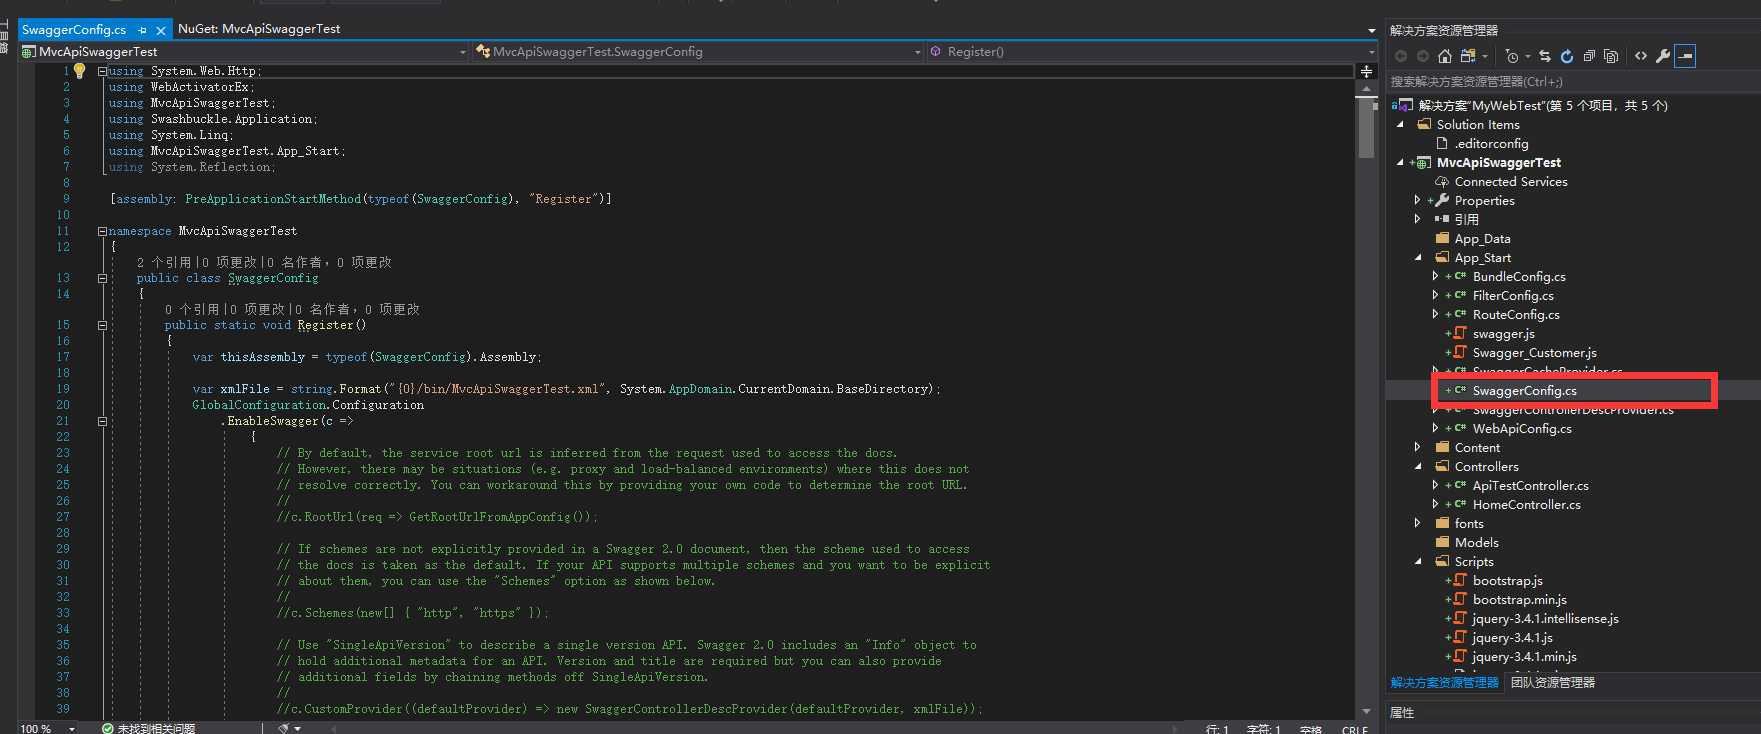Collapse the Scripts folder
Image resolution: width=1761 pixels, height=734 pixels.
pos(1417,561)
